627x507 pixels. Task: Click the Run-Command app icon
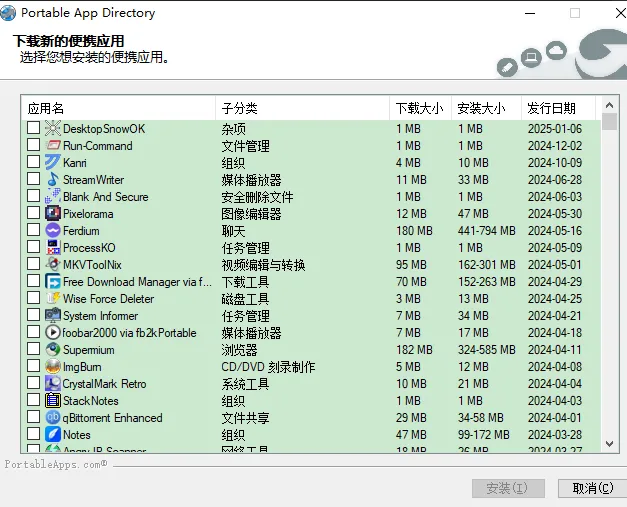pyautogui.click(x=53, y=145)
